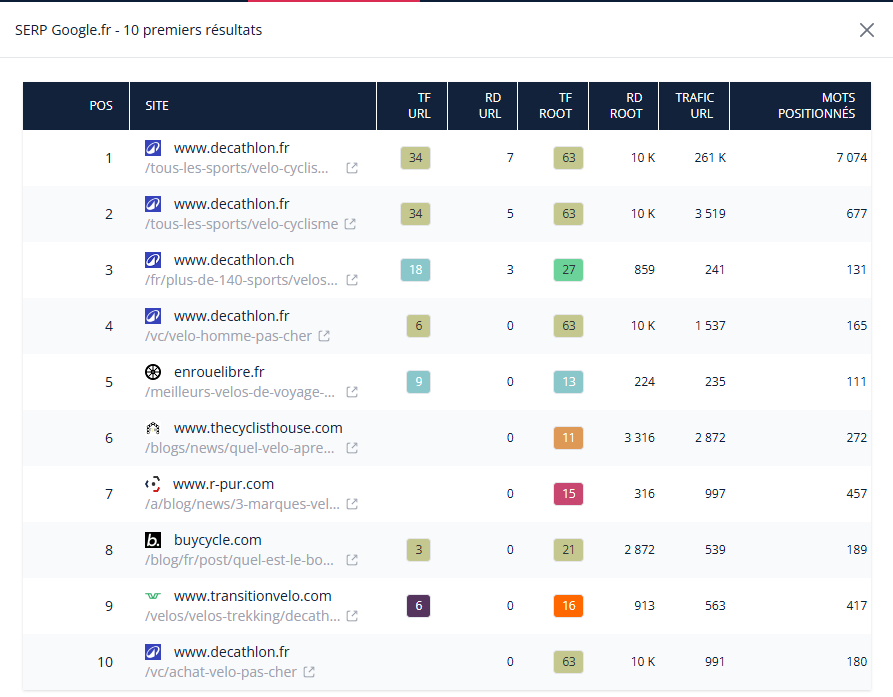The image size is (893, 697).
Task: Click the Decathlon favicon in position 2 row
Action: [153, 204]
